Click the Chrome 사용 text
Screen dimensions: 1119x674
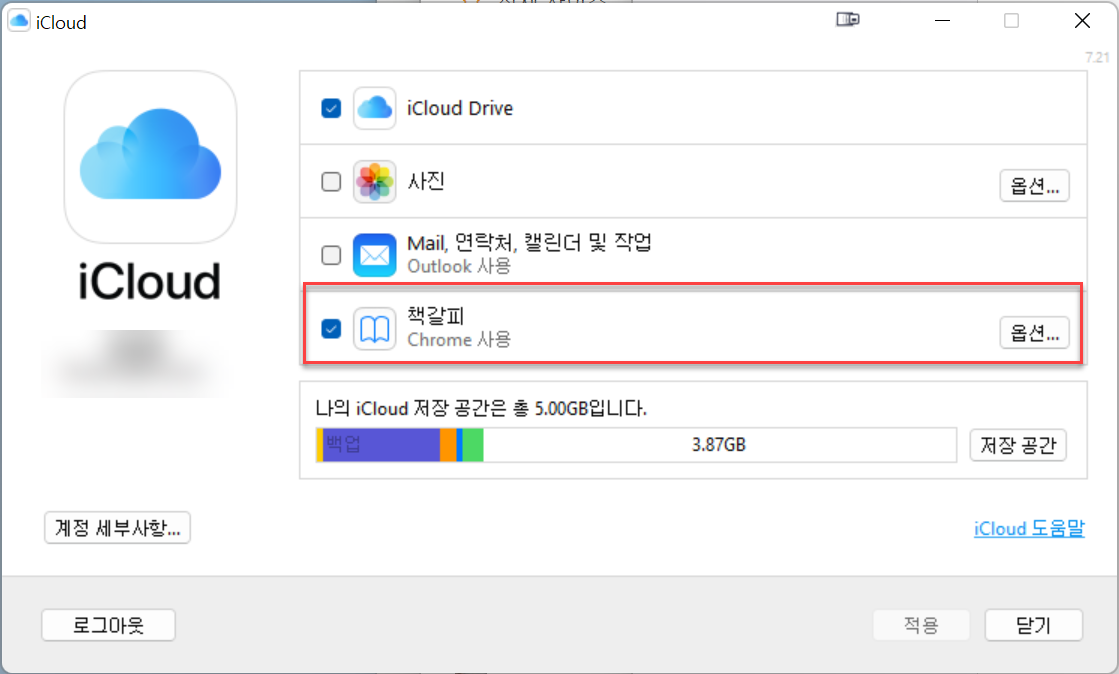tap(459, 340)
